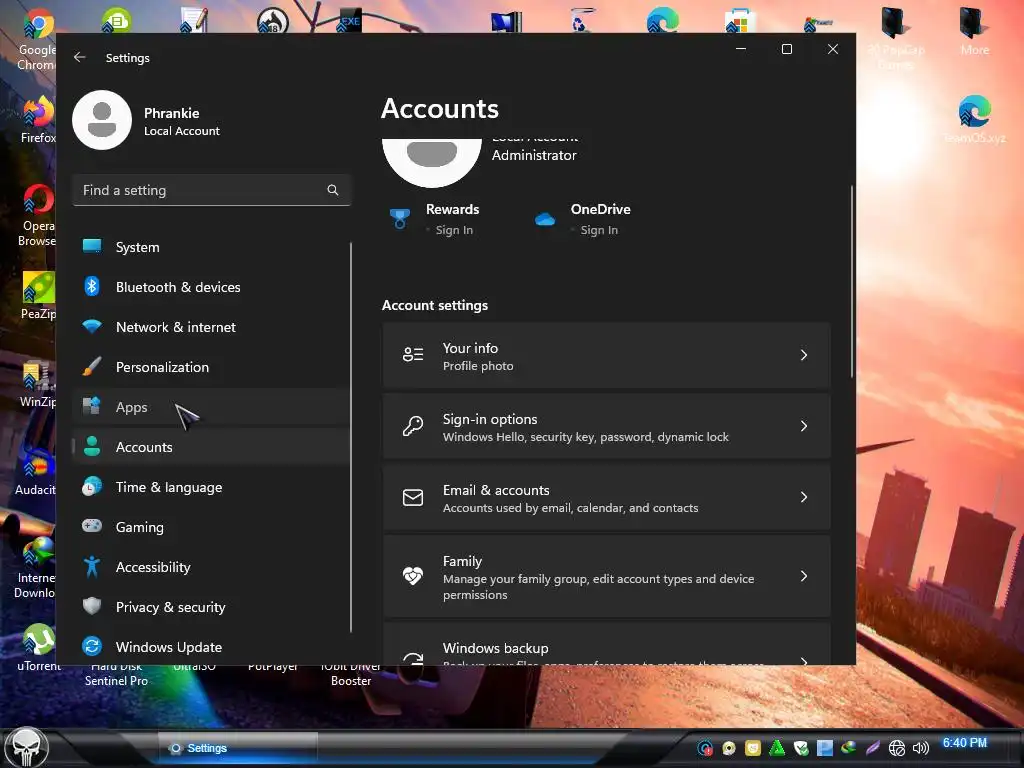Click the Family heart icon

point(413,576)
